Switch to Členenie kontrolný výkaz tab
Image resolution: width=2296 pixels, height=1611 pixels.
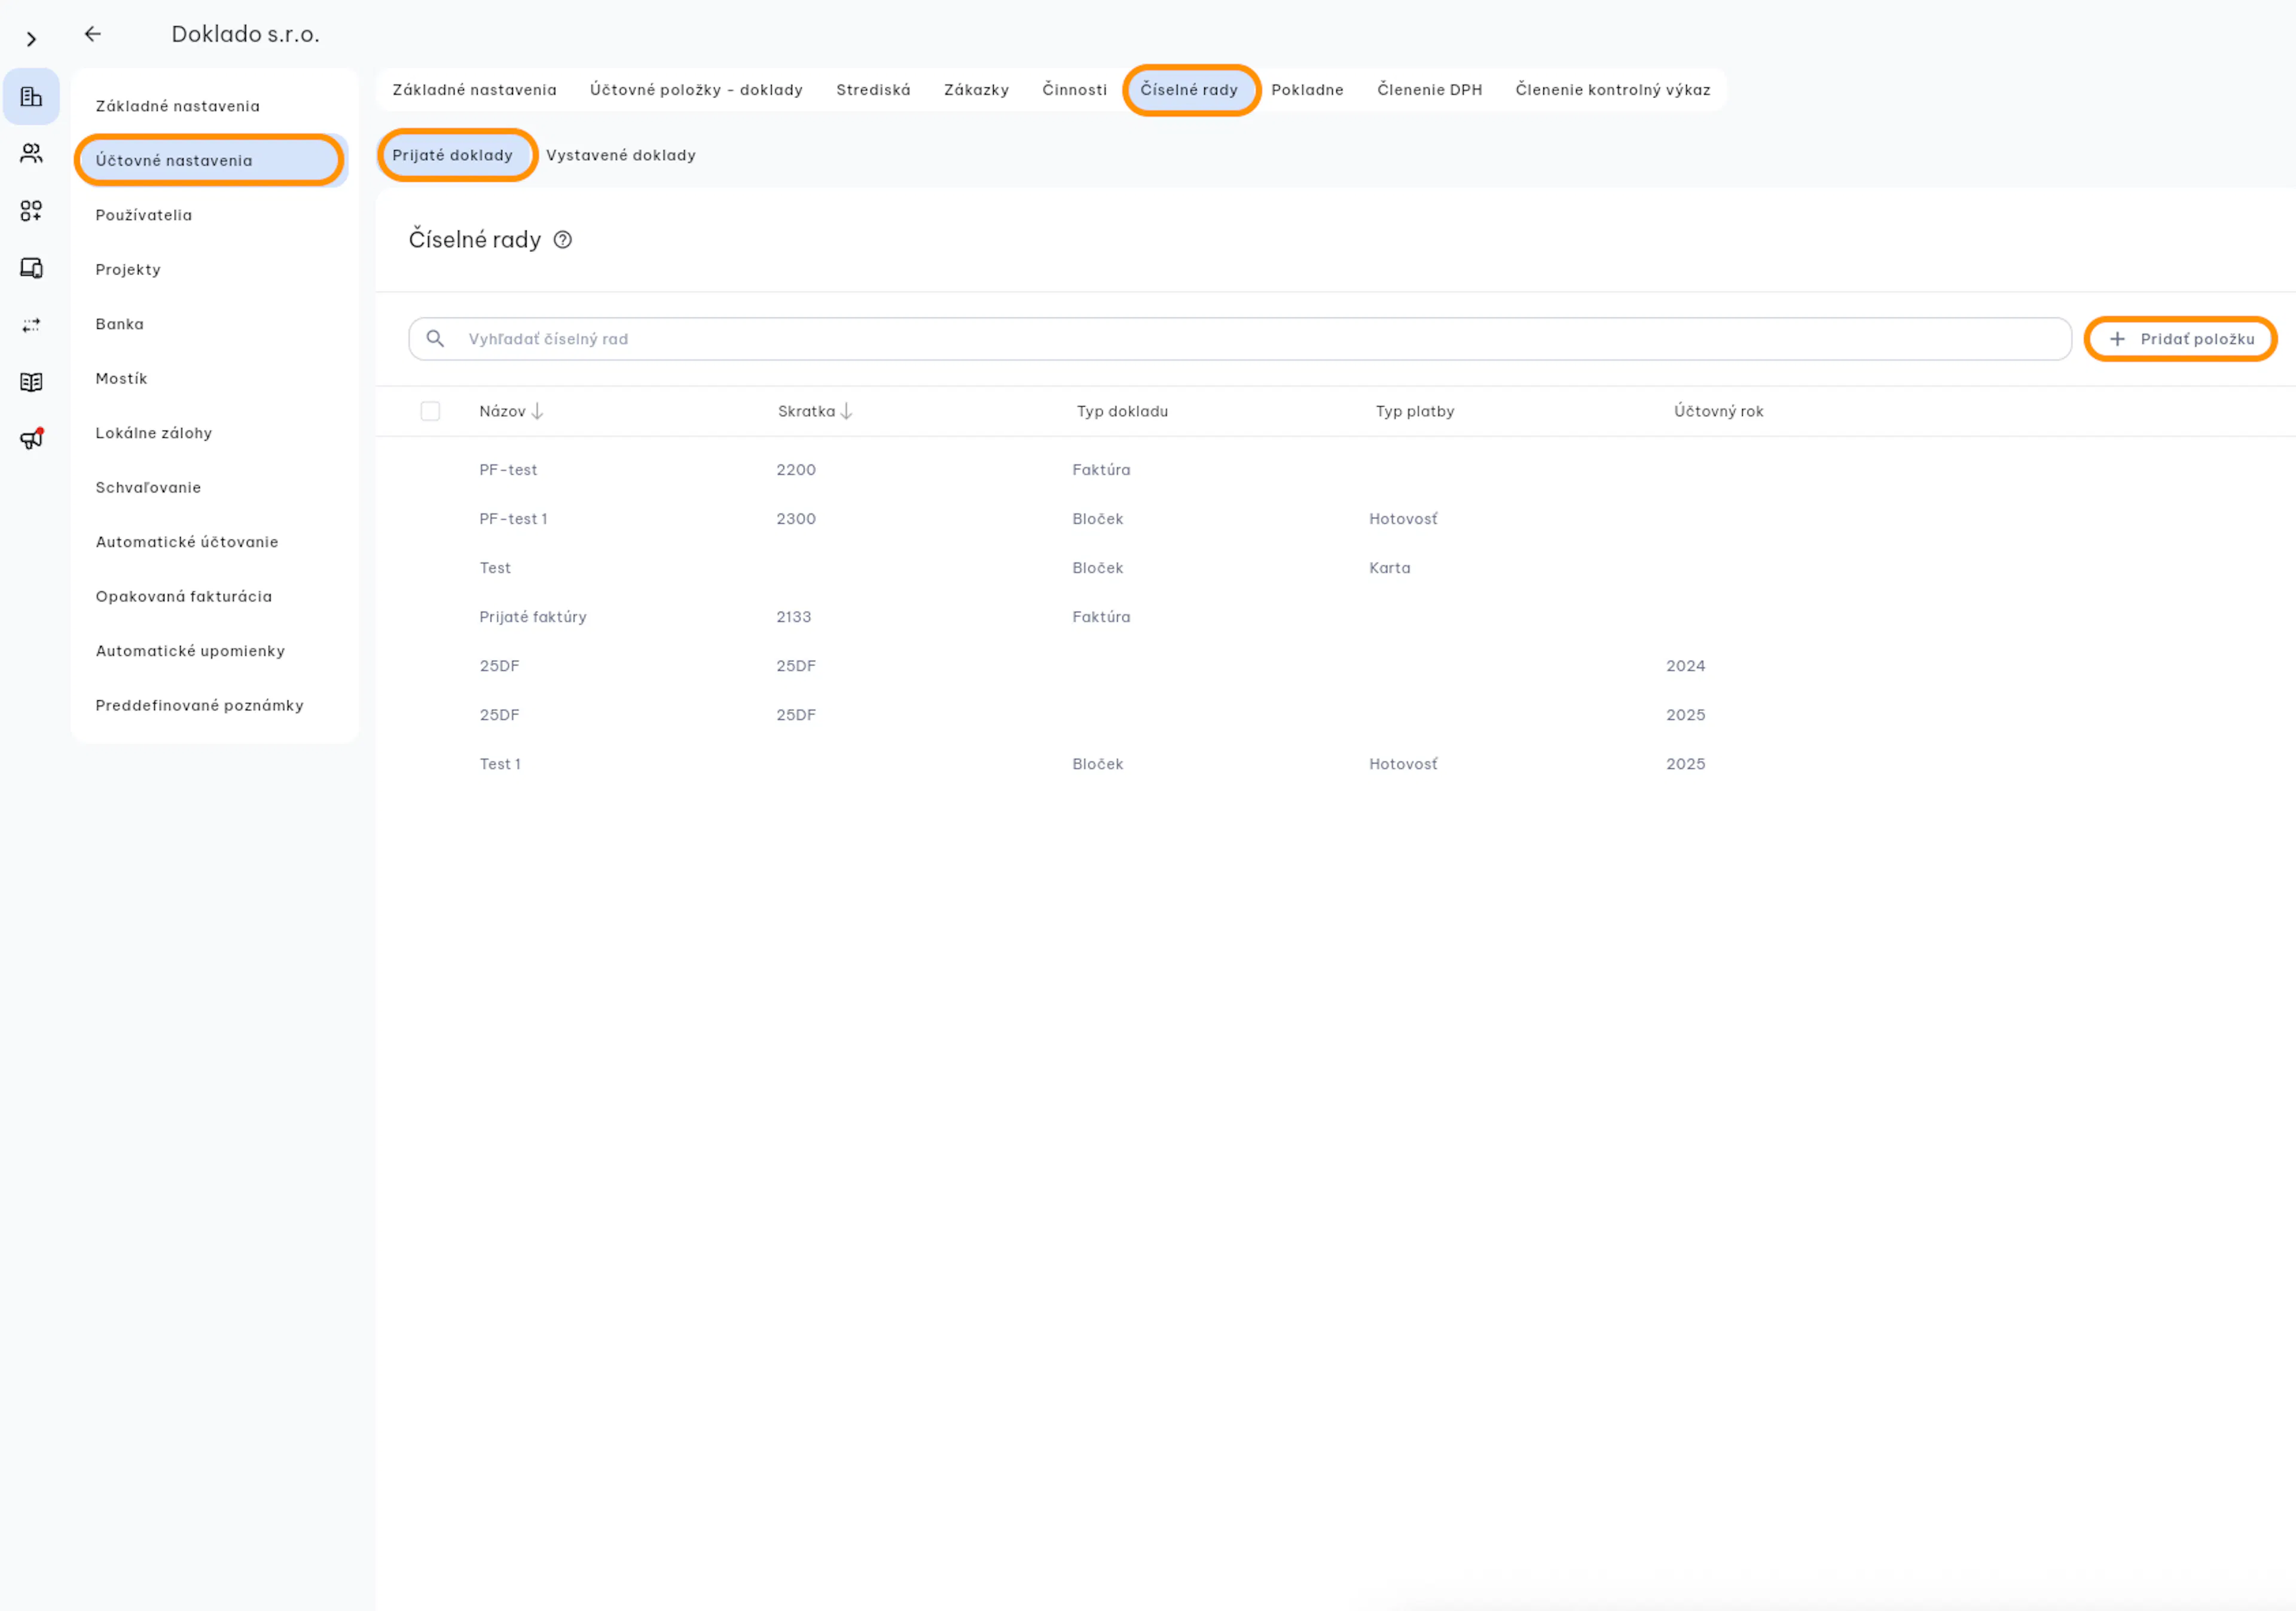click(x=1612, y=90)
